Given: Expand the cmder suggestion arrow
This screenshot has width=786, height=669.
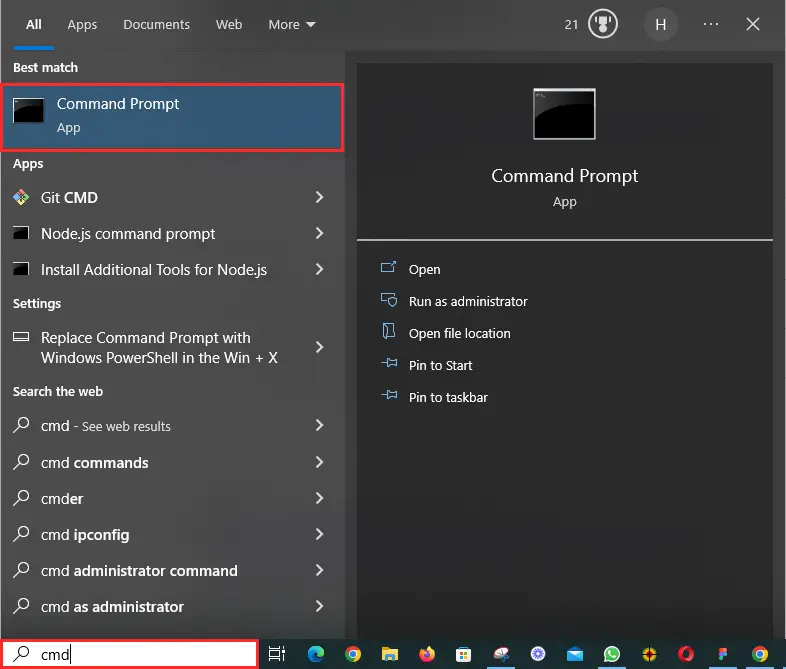Looking at the screenshot, I should 319,498.
